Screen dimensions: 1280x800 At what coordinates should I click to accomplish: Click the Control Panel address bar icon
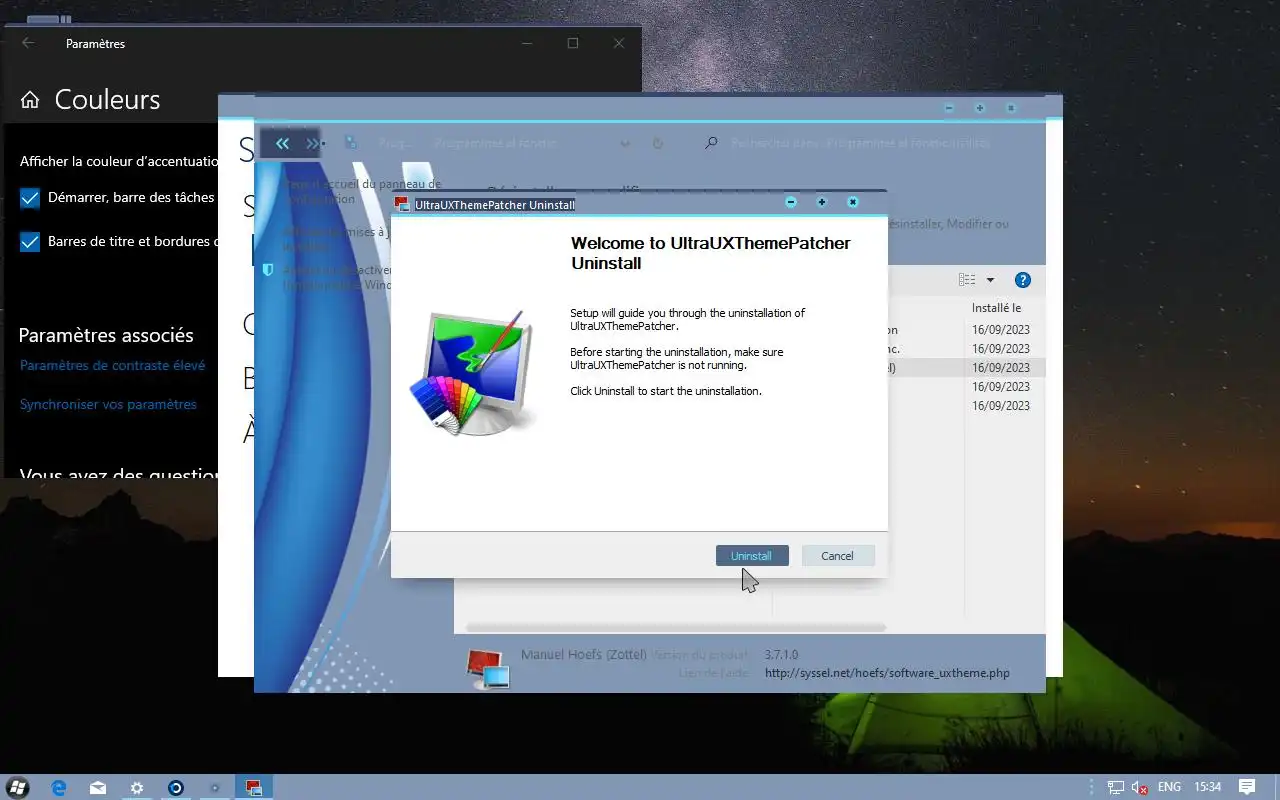(351, 144)
